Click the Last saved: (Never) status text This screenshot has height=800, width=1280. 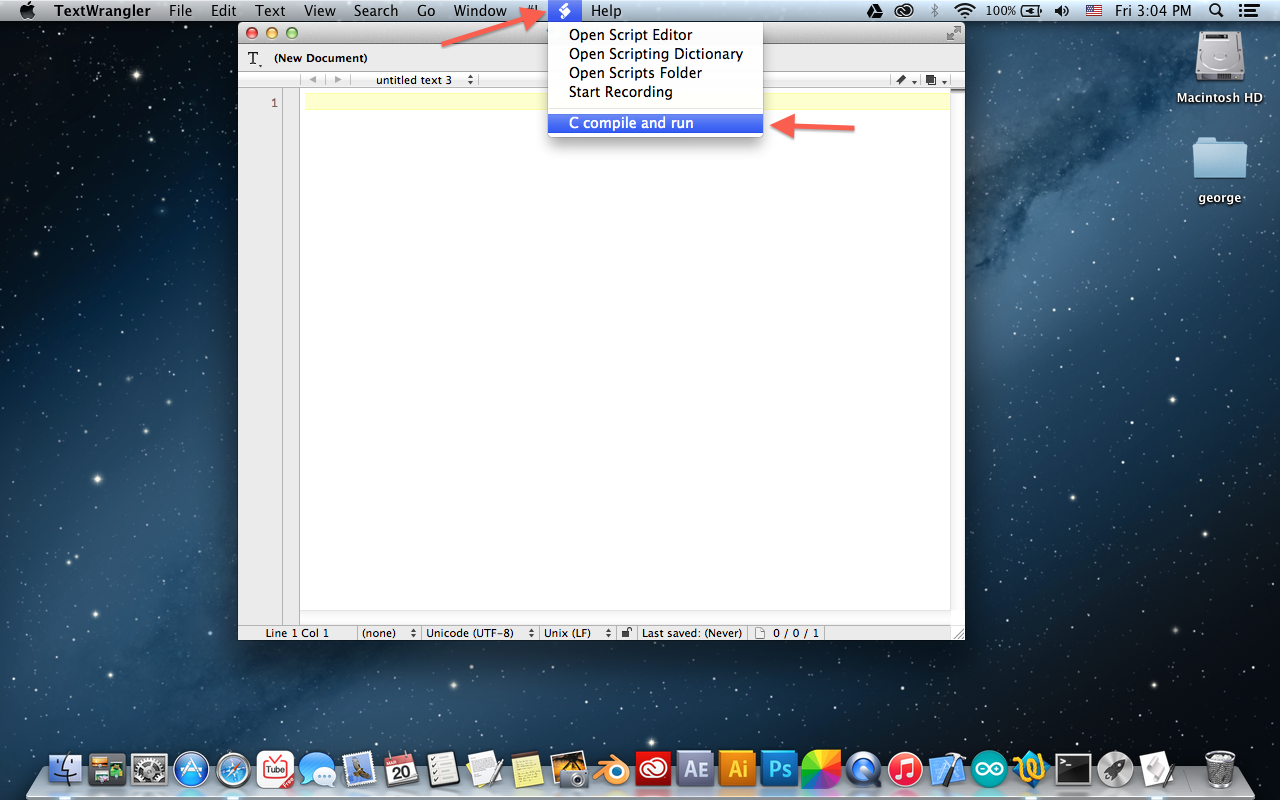click(692, 633)
